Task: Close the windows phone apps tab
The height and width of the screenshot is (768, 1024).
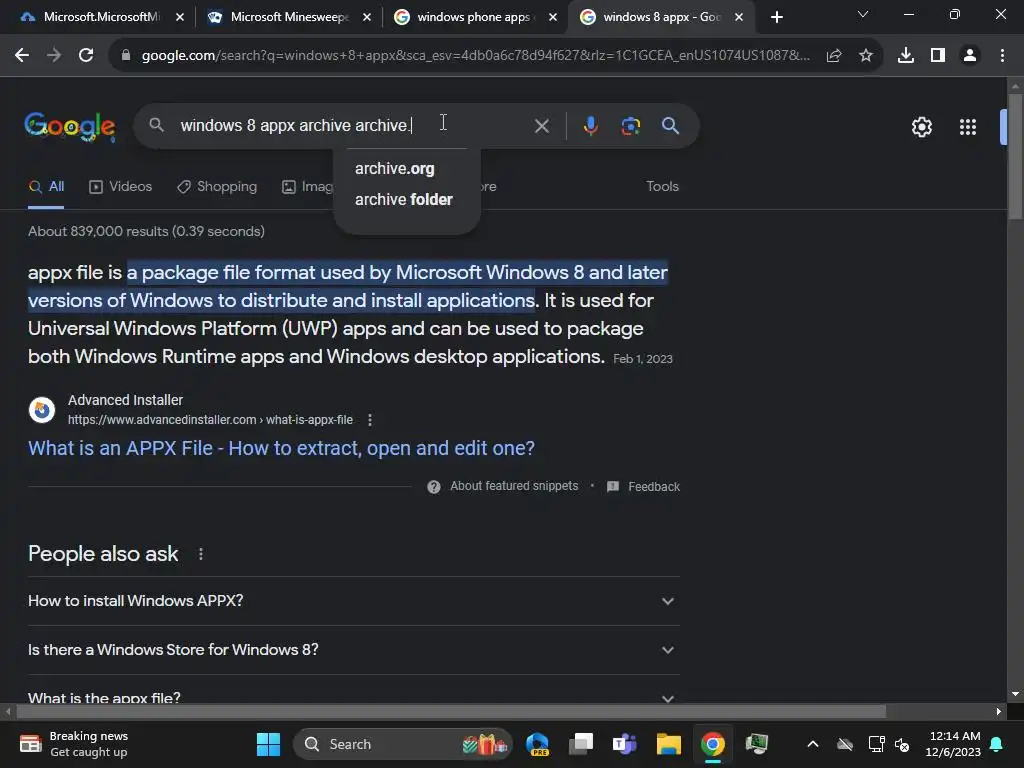Action: click(x=553, y=17)
